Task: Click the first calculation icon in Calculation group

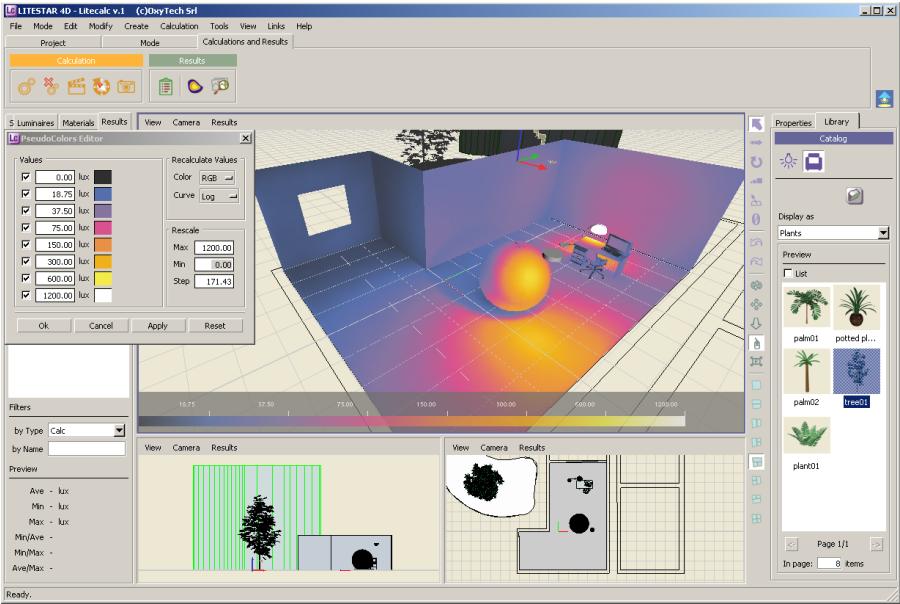Action: coord(23,87)
